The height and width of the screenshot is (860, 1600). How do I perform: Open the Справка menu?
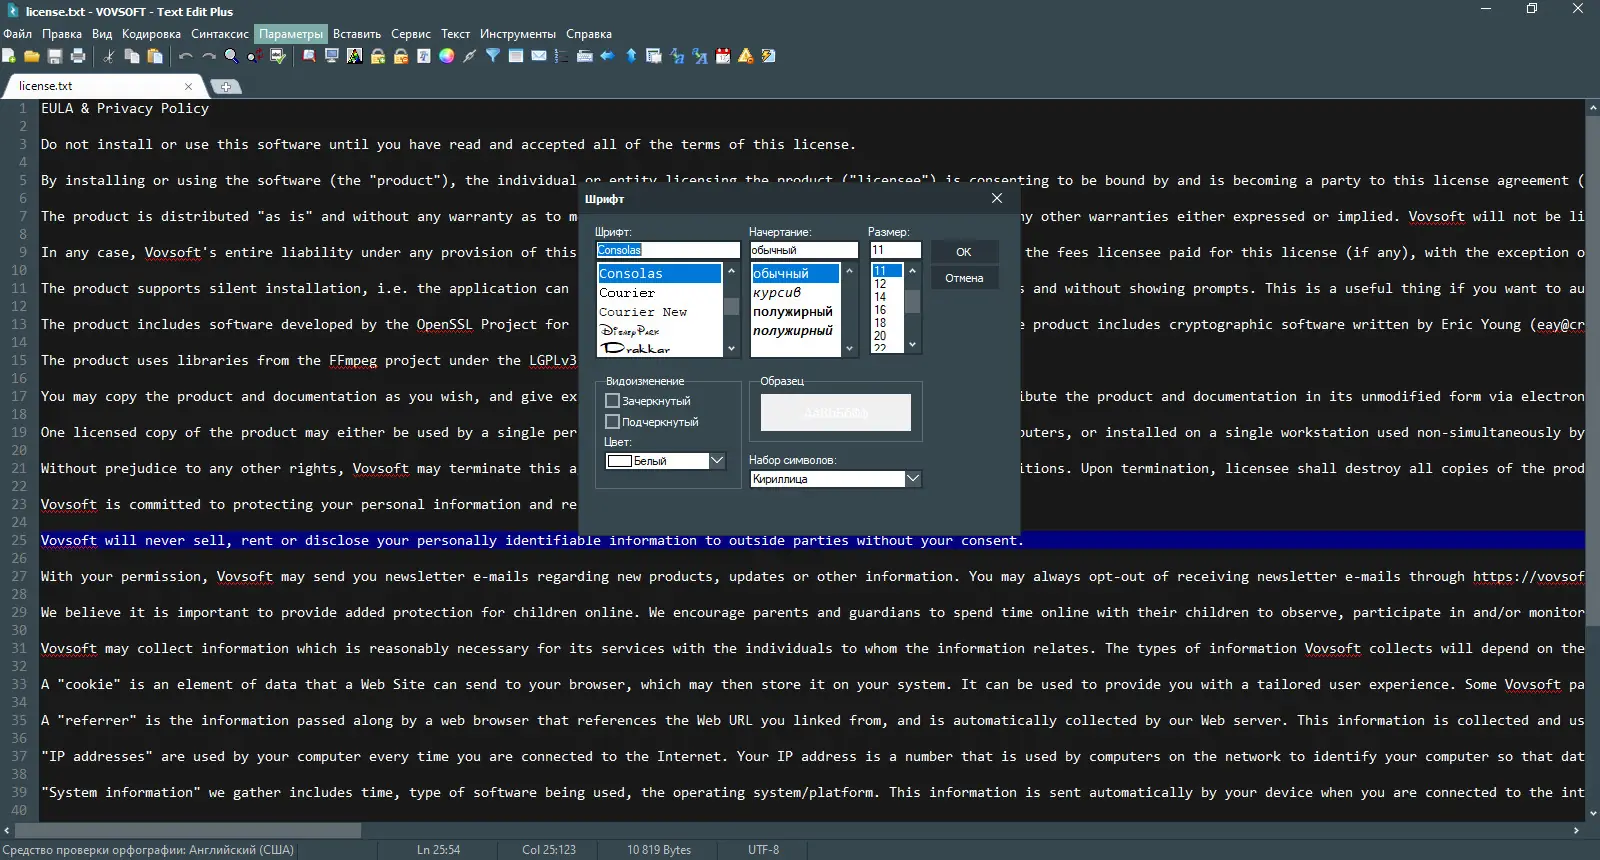(x=589, y=34)
